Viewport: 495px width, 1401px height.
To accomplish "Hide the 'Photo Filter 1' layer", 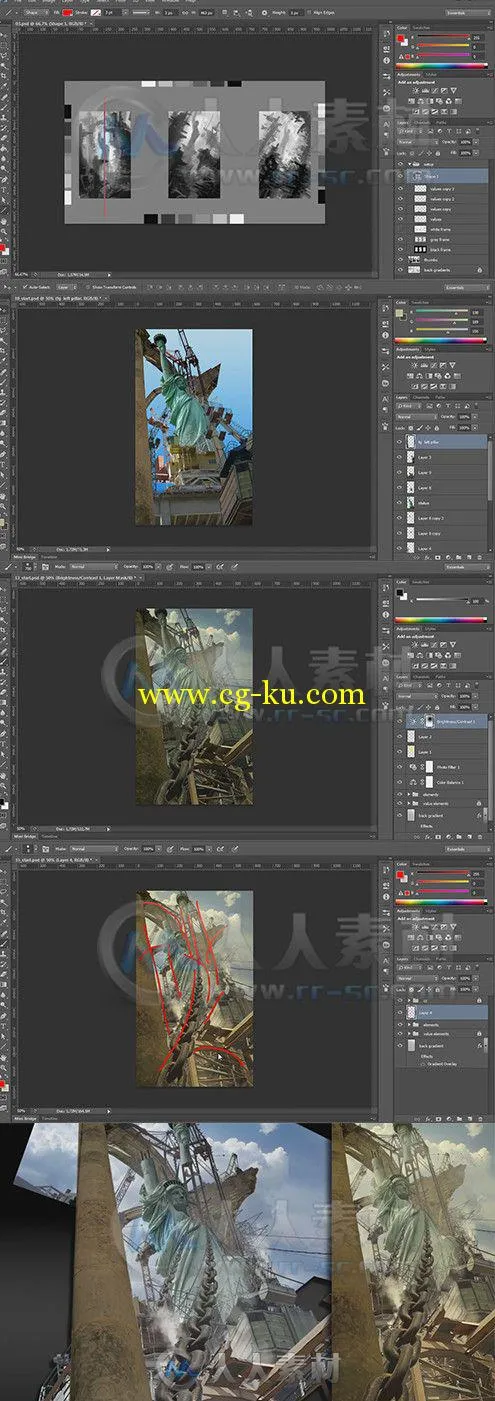I will tap(400, 767).
